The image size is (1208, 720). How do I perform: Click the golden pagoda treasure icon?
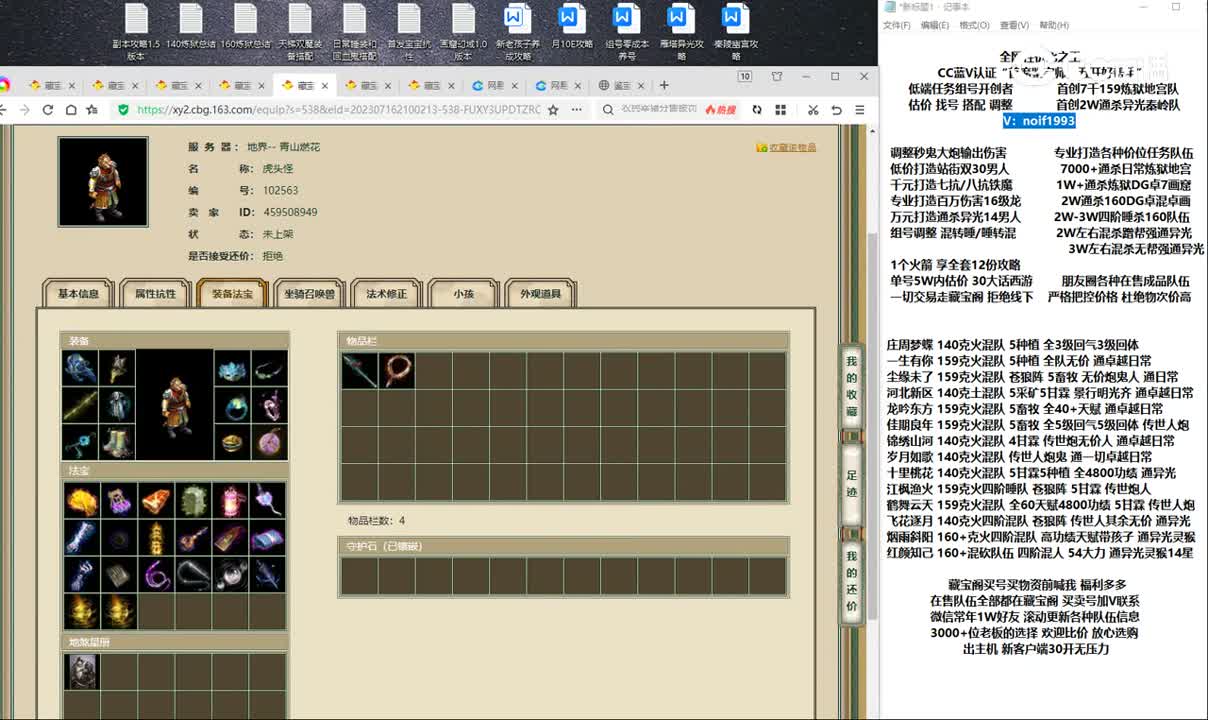pyautogui.click(x=156, y=537)
